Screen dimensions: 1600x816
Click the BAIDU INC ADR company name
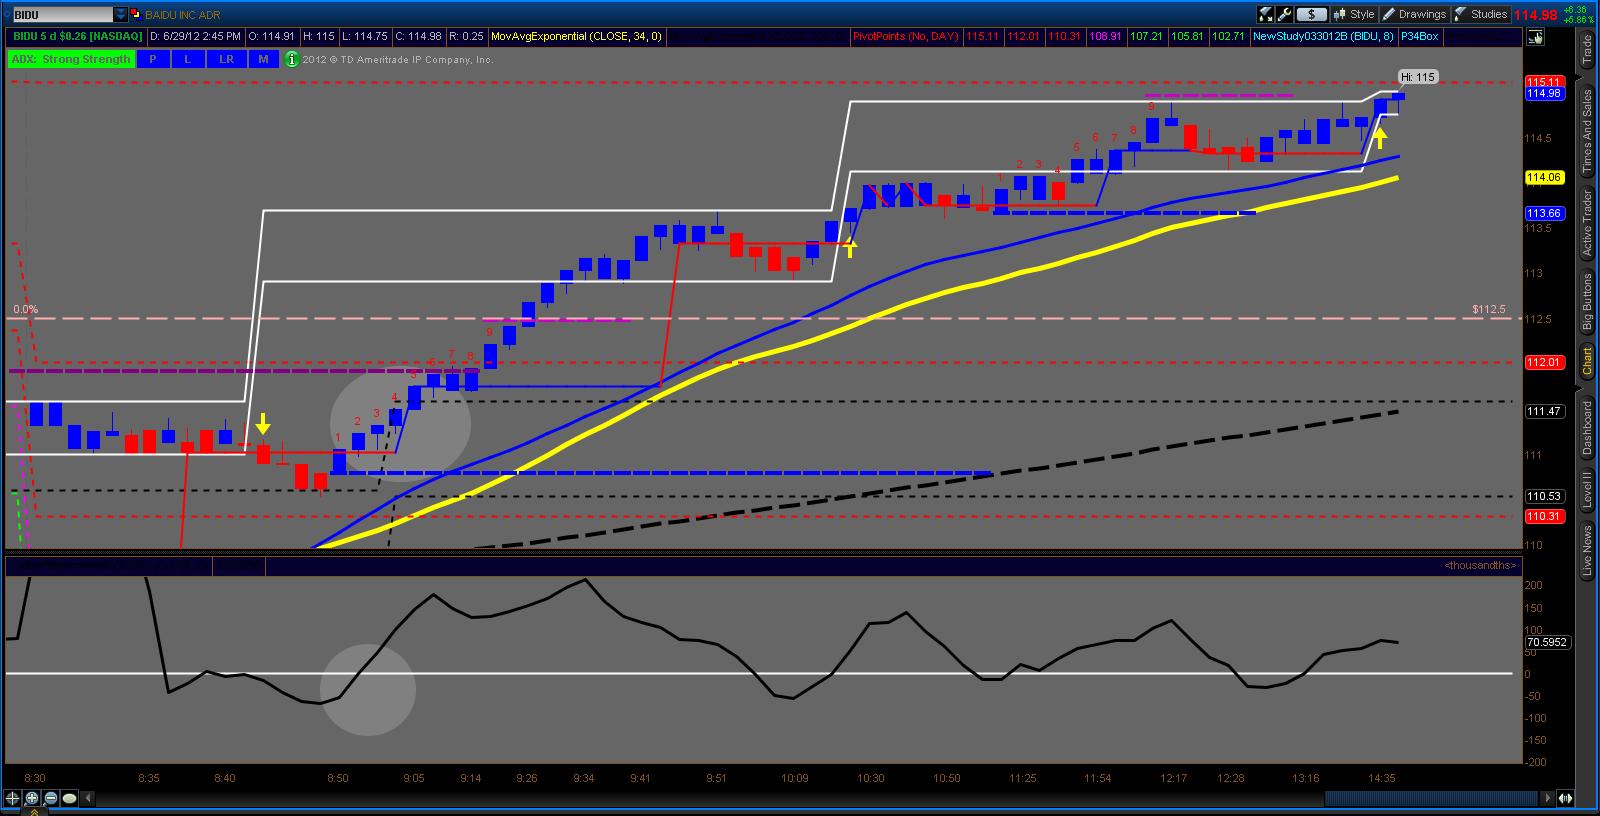pyautogui.click(x=183, y=15)
